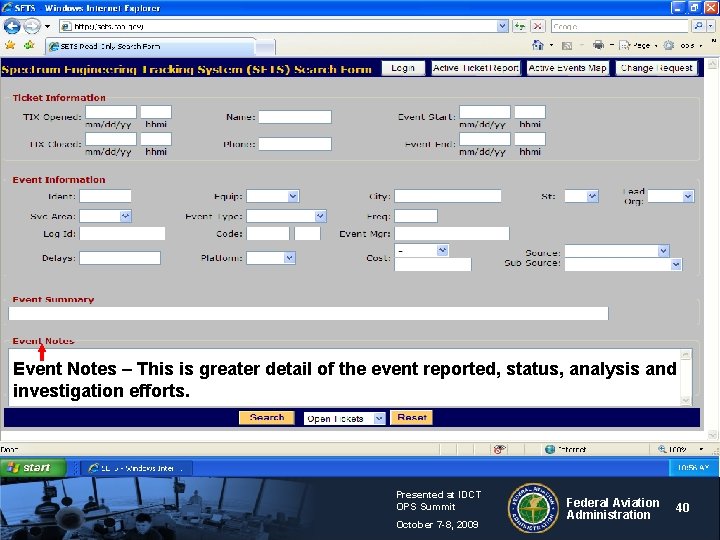The height and width of the screenshot is (540, 720).
Task: Click the Ident input field
Action: 105,196
